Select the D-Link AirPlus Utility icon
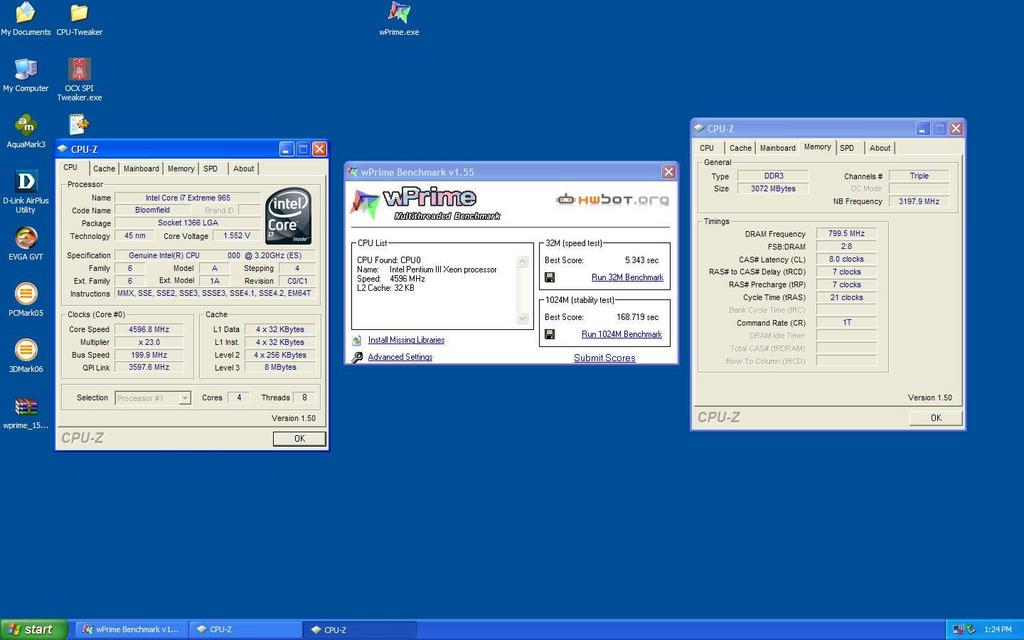 click(x=25, y=192)
